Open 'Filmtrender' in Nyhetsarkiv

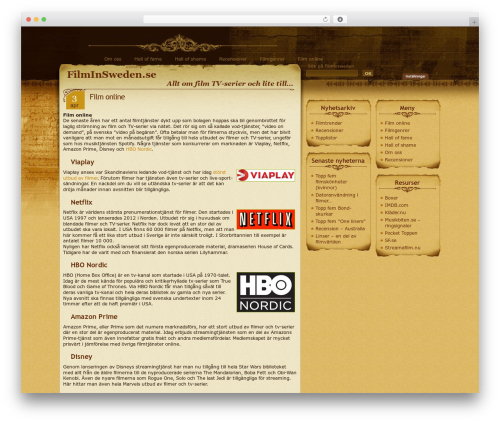click(328, 123)
